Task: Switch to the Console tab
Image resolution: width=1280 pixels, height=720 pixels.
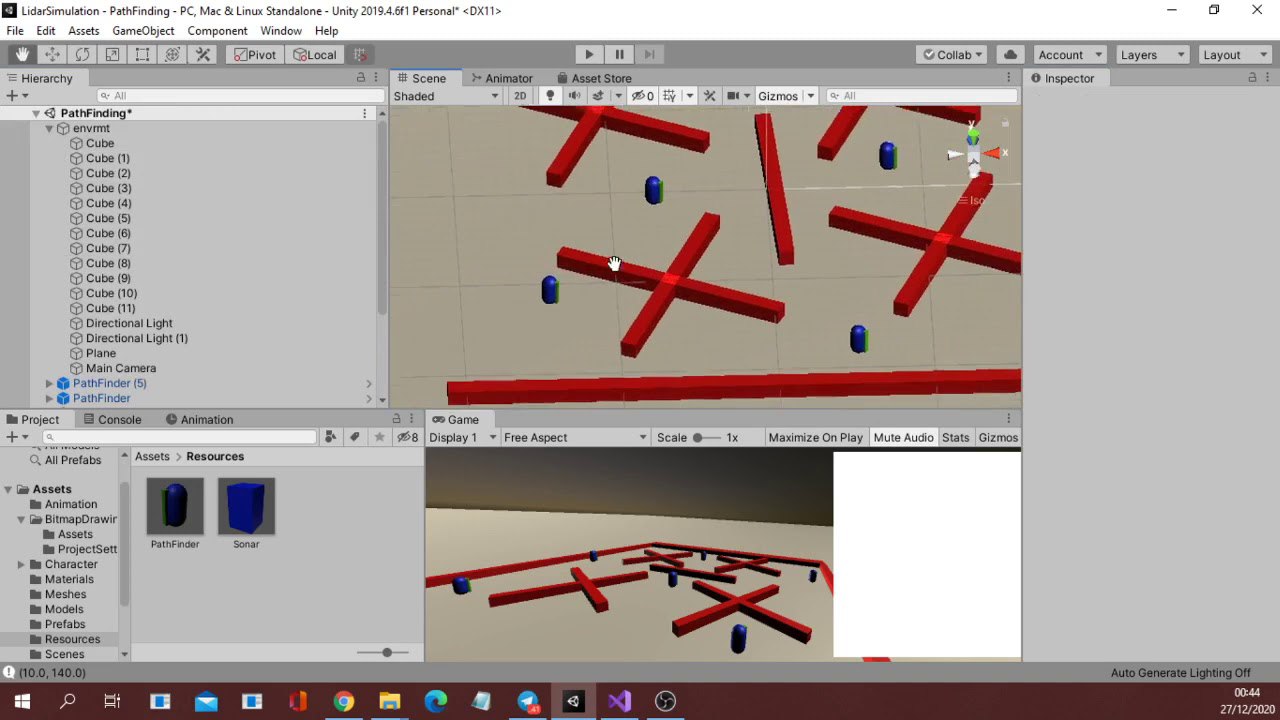Action: [x=112, y=419]
